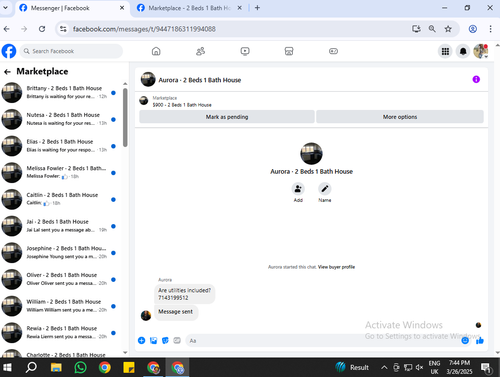This screenshot has width=500, height=377.
Task: Click the Facebook logo icon
Action: 9,51
